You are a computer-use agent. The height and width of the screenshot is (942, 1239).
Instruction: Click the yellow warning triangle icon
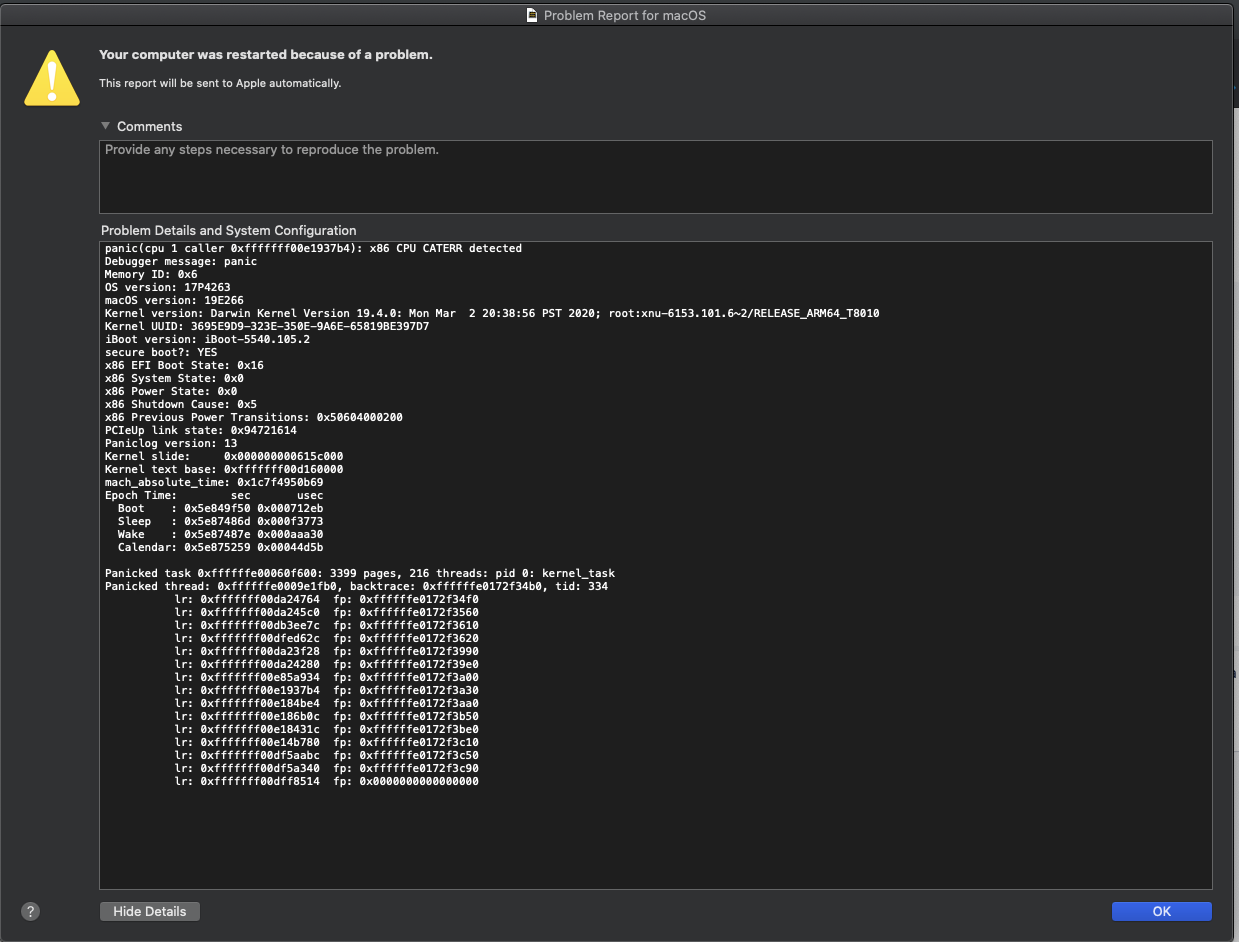pos(52,76)
